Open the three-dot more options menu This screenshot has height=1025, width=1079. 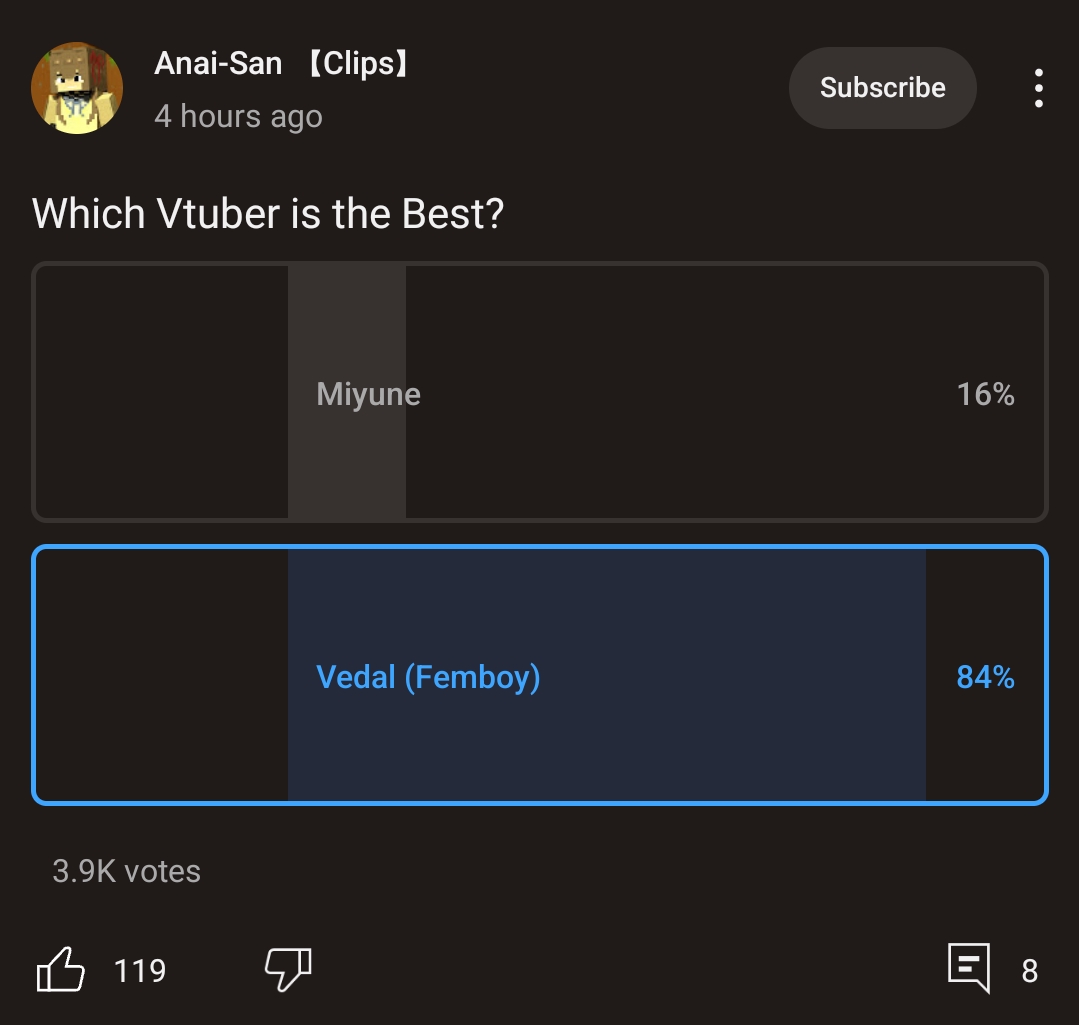(1038, 88)
